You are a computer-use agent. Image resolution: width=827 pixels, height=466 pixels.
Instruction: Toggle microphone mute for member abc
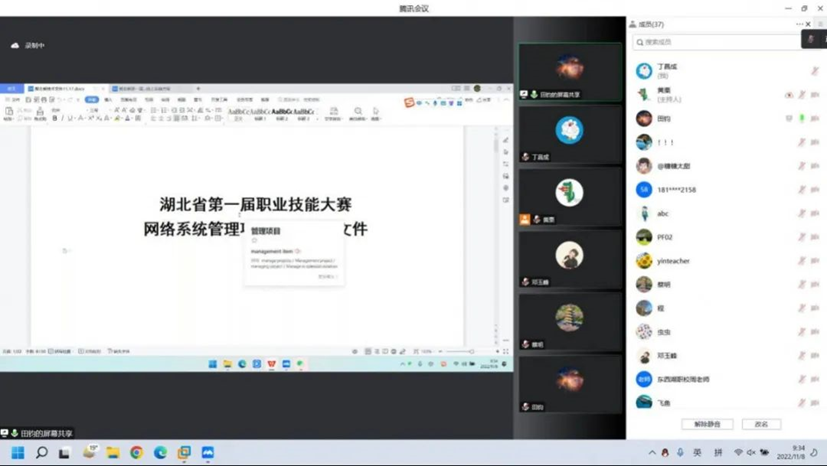pos(802,214)
